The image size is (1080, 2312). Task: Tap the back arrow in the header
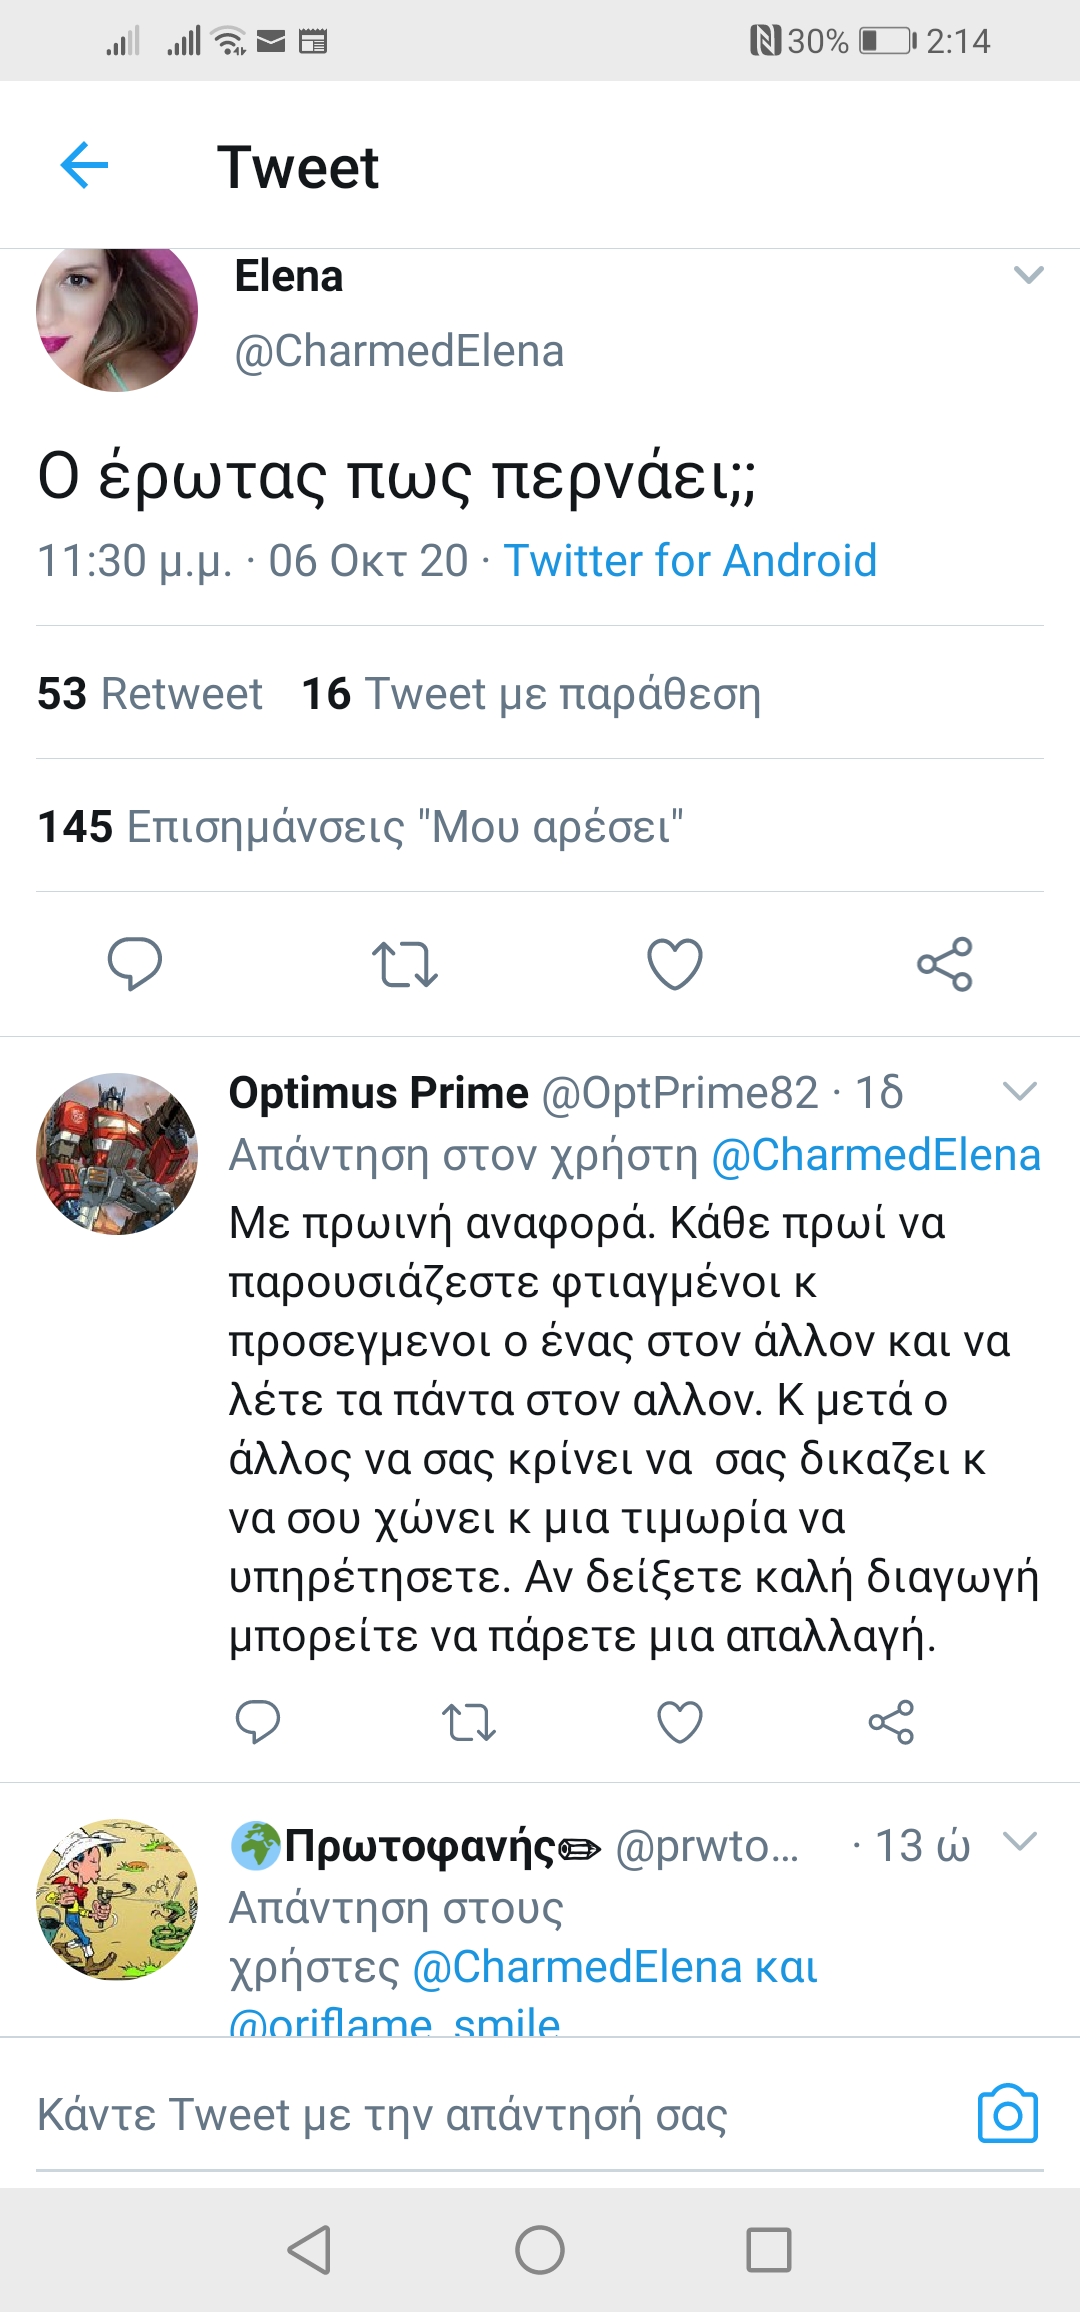pos(84,165)
